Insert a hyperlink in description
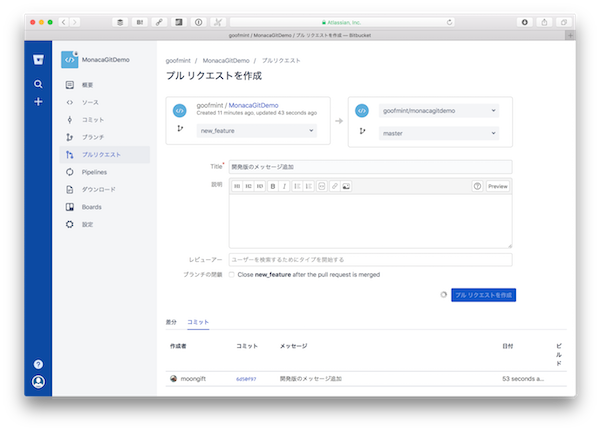 (334, 186)
